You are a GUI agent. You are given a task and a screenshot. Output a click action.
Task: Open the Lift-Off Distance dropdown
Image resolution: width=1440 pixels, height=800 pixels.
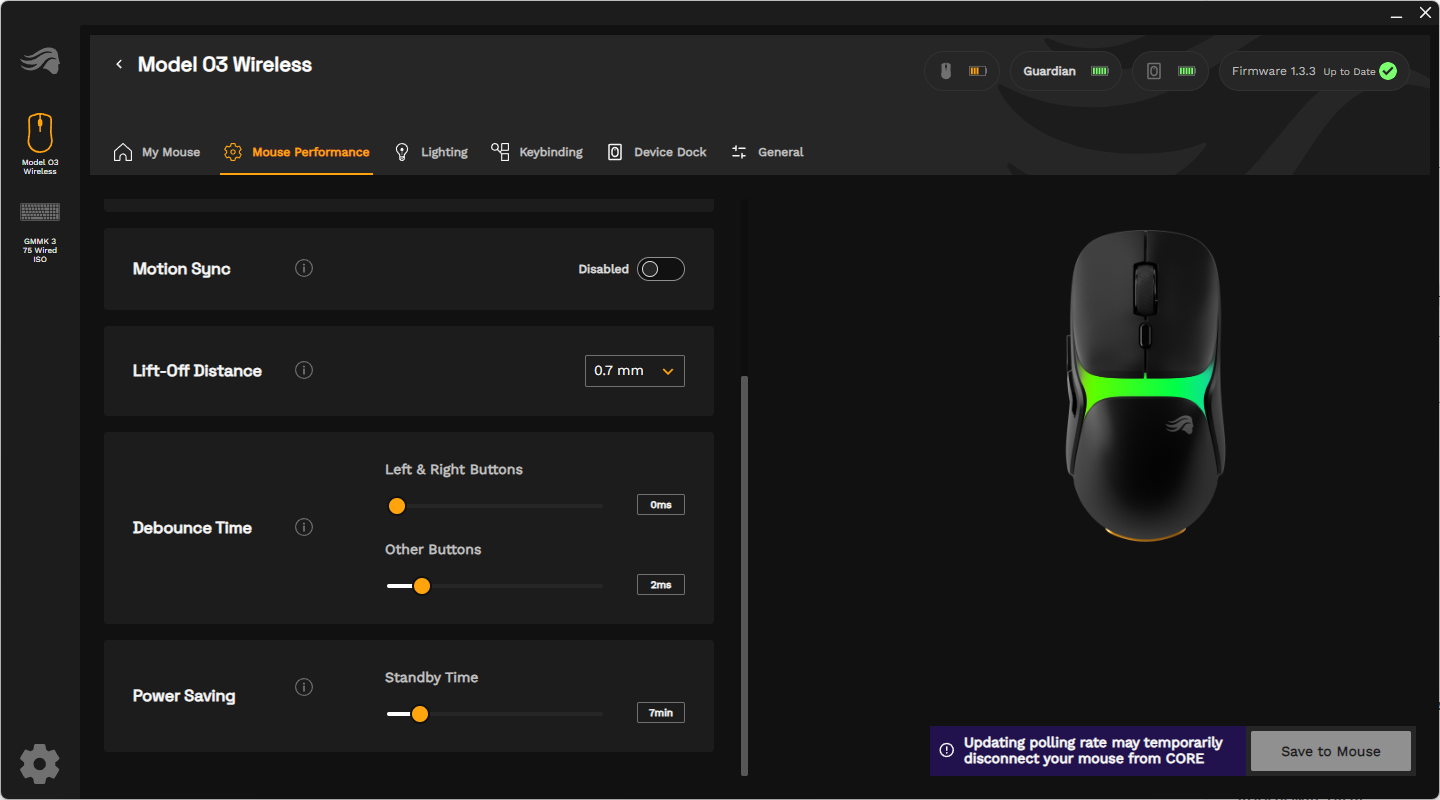point(635,371)
